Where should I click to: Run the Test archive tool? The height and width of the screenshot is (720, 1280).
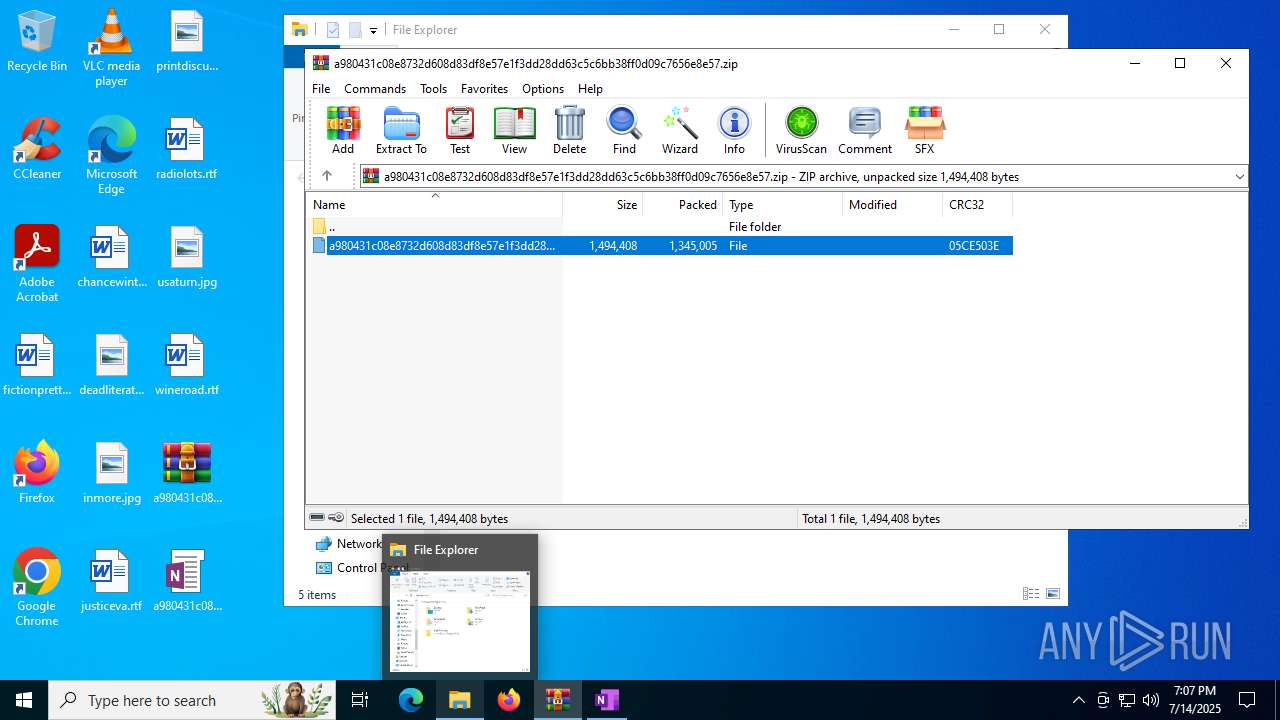460,131
